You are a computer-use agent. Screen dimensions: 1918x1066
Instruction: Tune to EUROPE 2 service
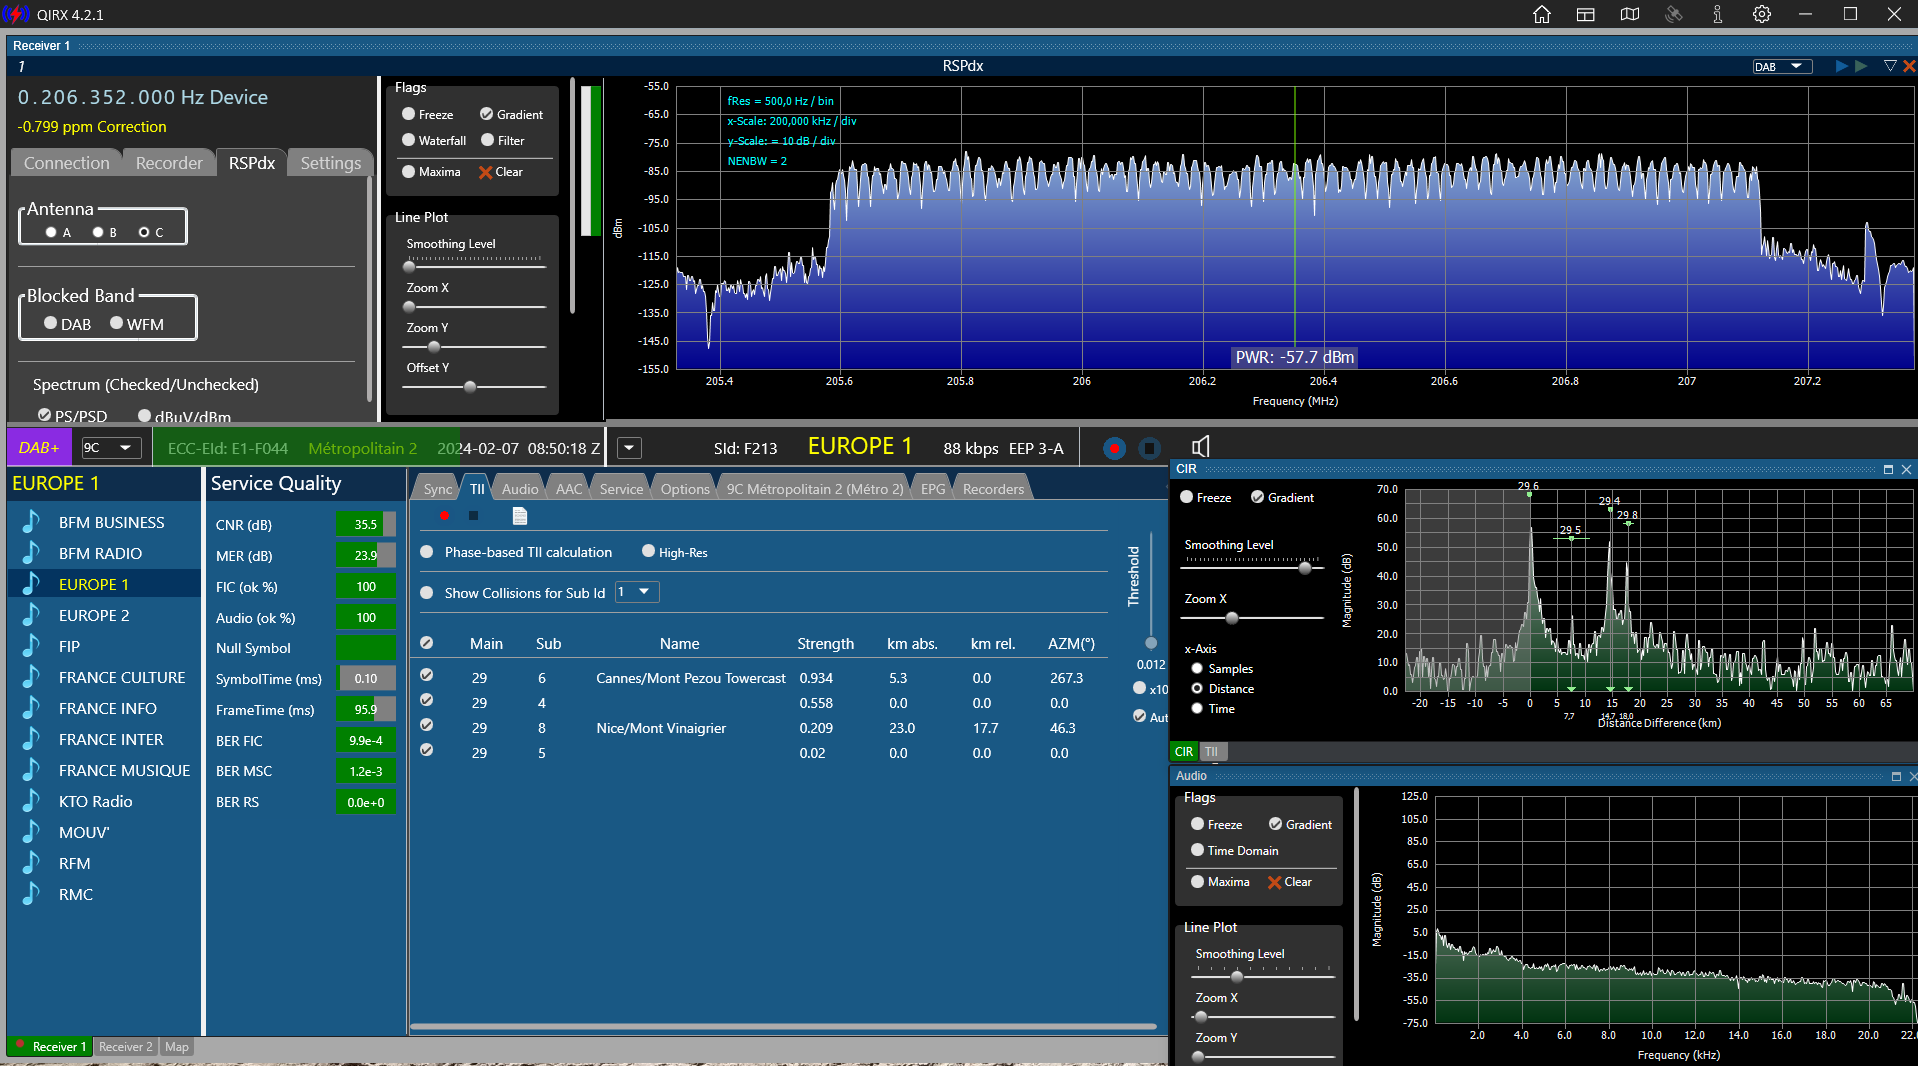94,615
